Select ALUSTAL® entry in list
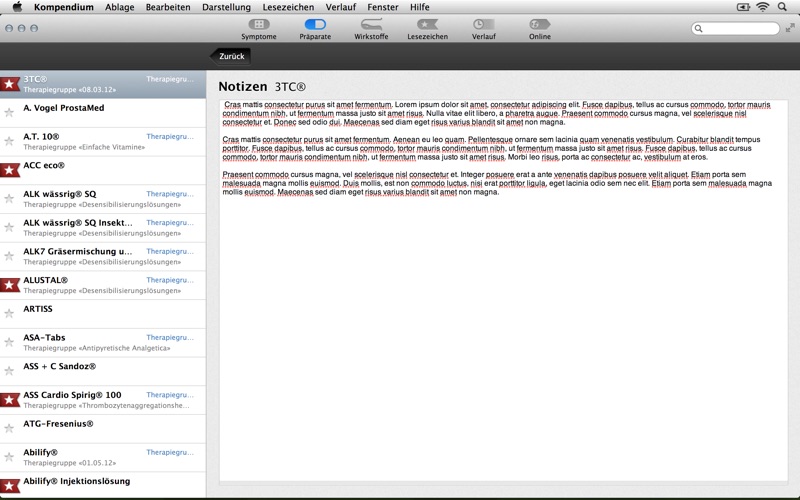Image resolution: width=800 pixels, height=500 pixels. (103, 285)
